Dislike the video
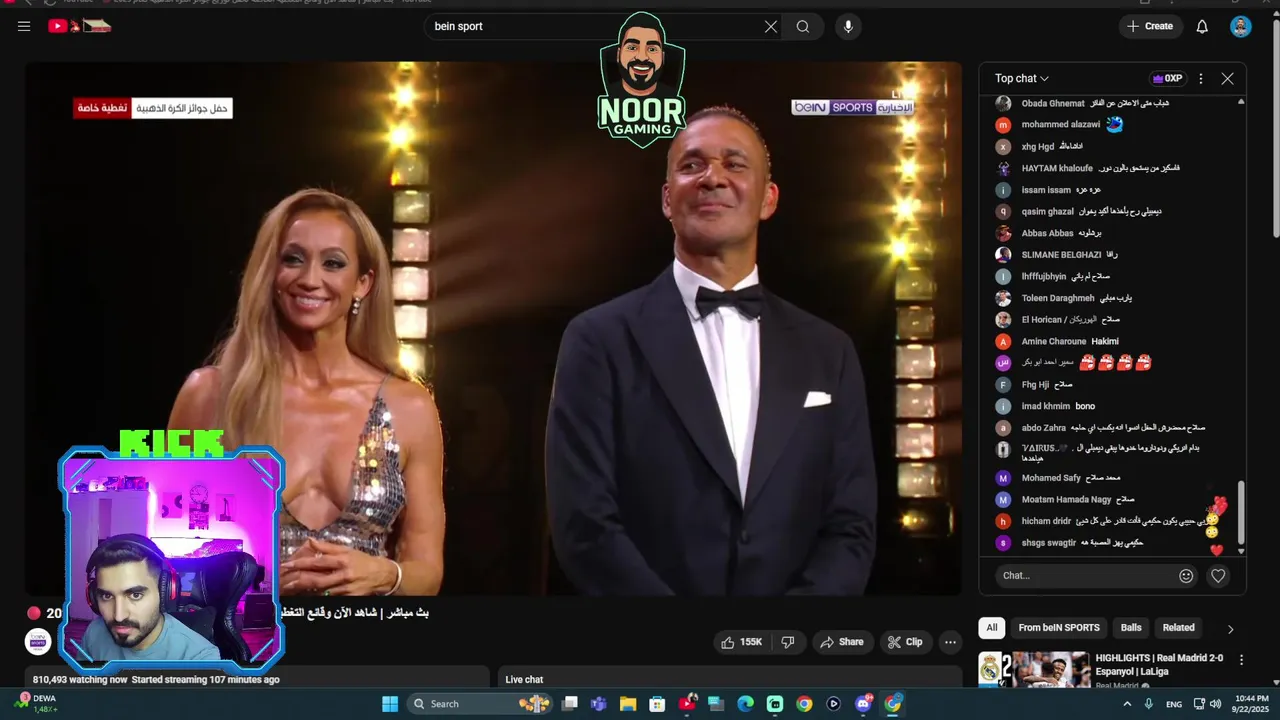 (x=787, y=642)
